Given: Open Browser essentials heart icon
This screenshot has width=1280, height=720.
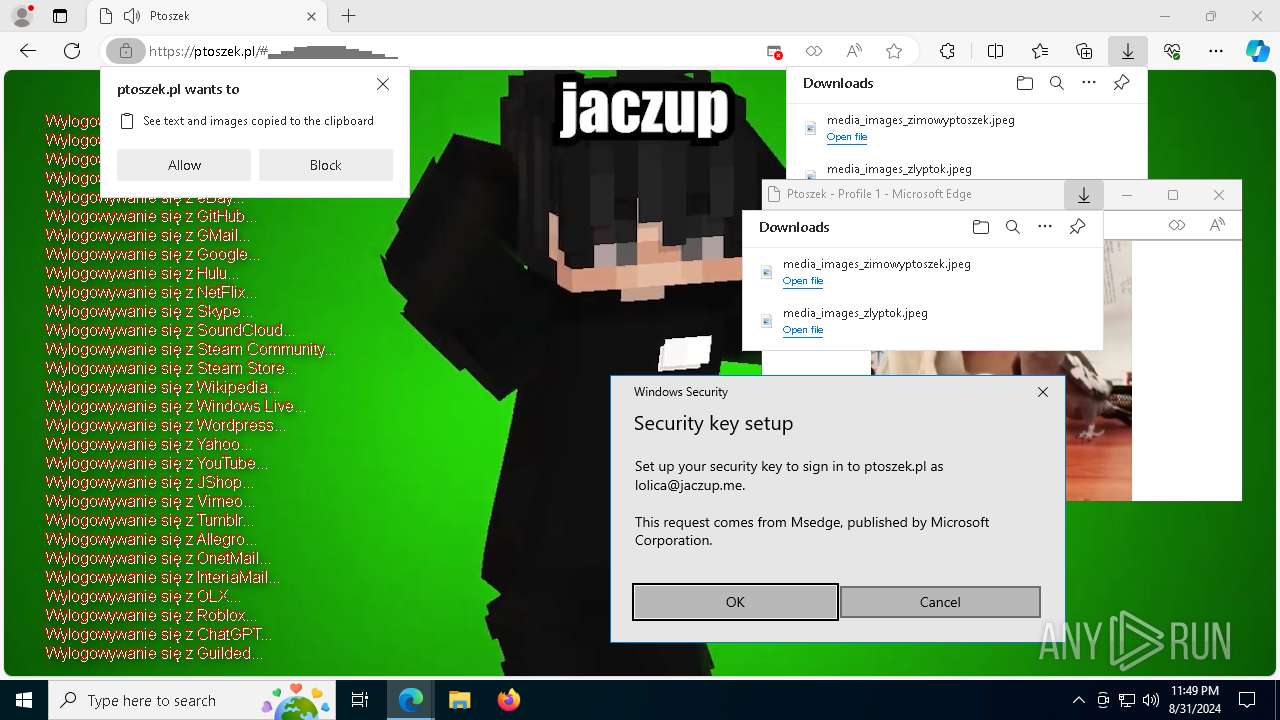Looking at the screenshot, I should tap(1172, 51).
